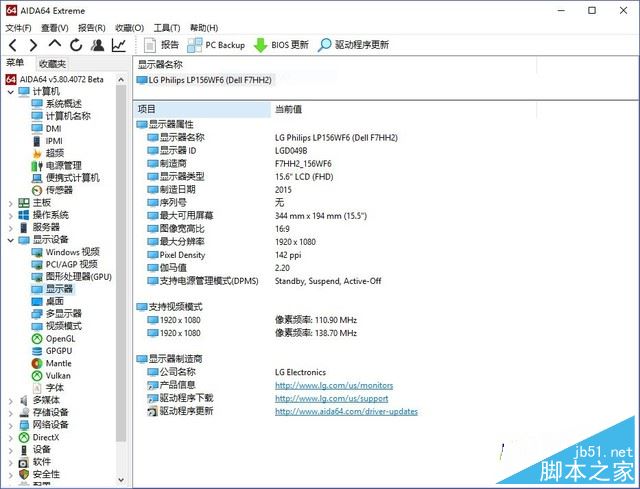Image resolution: width=640 pixels, height=489 pixels.
Task: Collapse the 显示设备 tree node
Action: pyautogui.click(x=11, y=240)
